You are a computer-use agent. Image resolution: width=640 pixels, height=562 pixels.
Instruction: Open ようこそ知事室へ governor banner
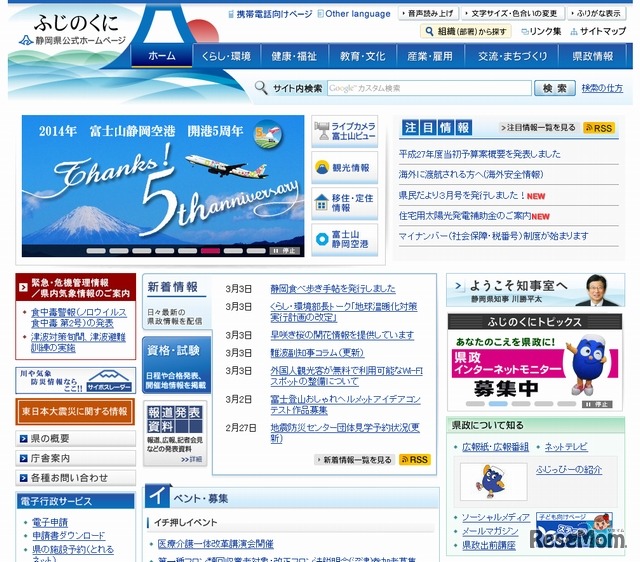[536, 290]
